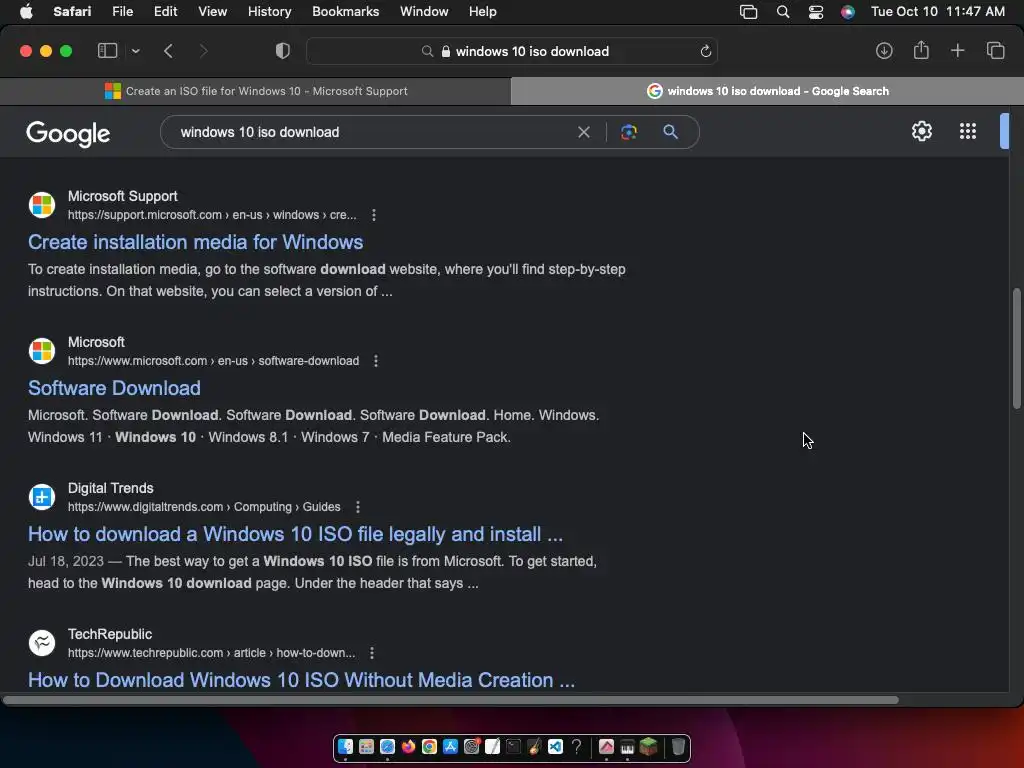Open options for Microsoft Software Download result
The height and width of the screenshot is (768, 1024).
pyautogui.click(x=376, y=361)
